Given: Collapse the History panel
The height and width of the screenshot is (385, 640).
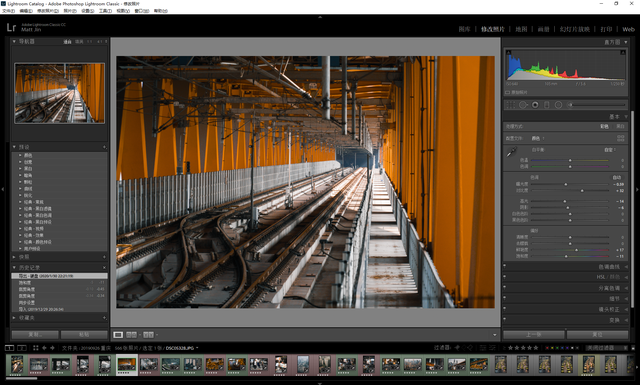Looking at the screenshot, I should coord(14,267).
